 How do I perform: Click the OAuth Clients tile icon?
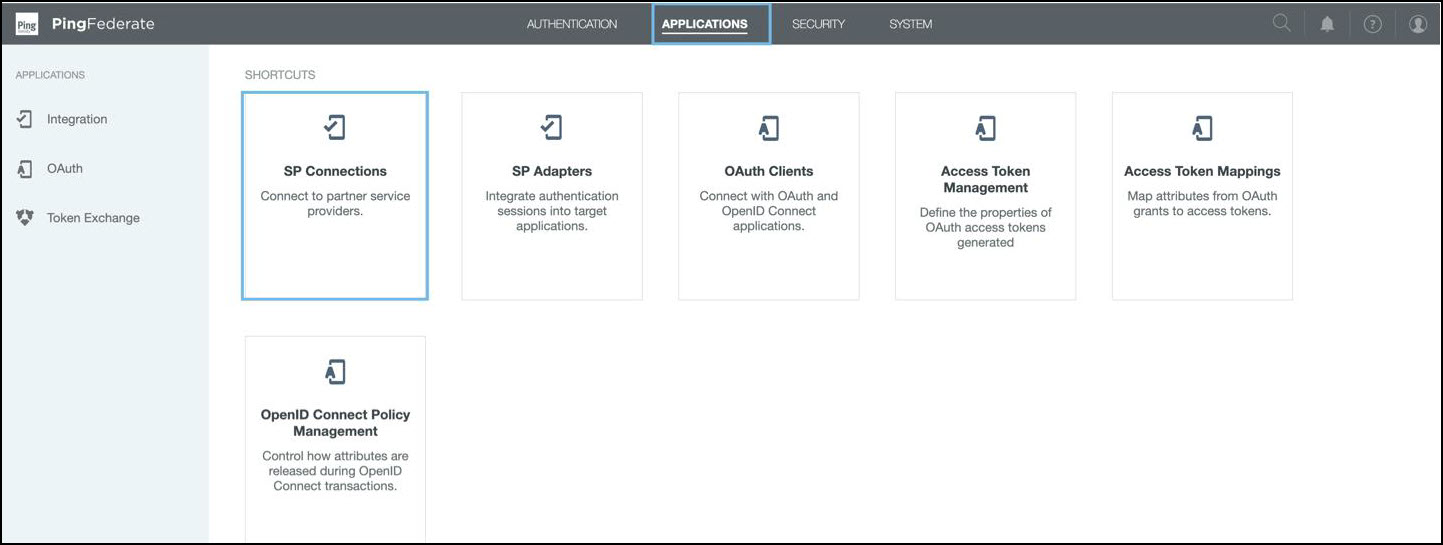click(x=768, y=127)
